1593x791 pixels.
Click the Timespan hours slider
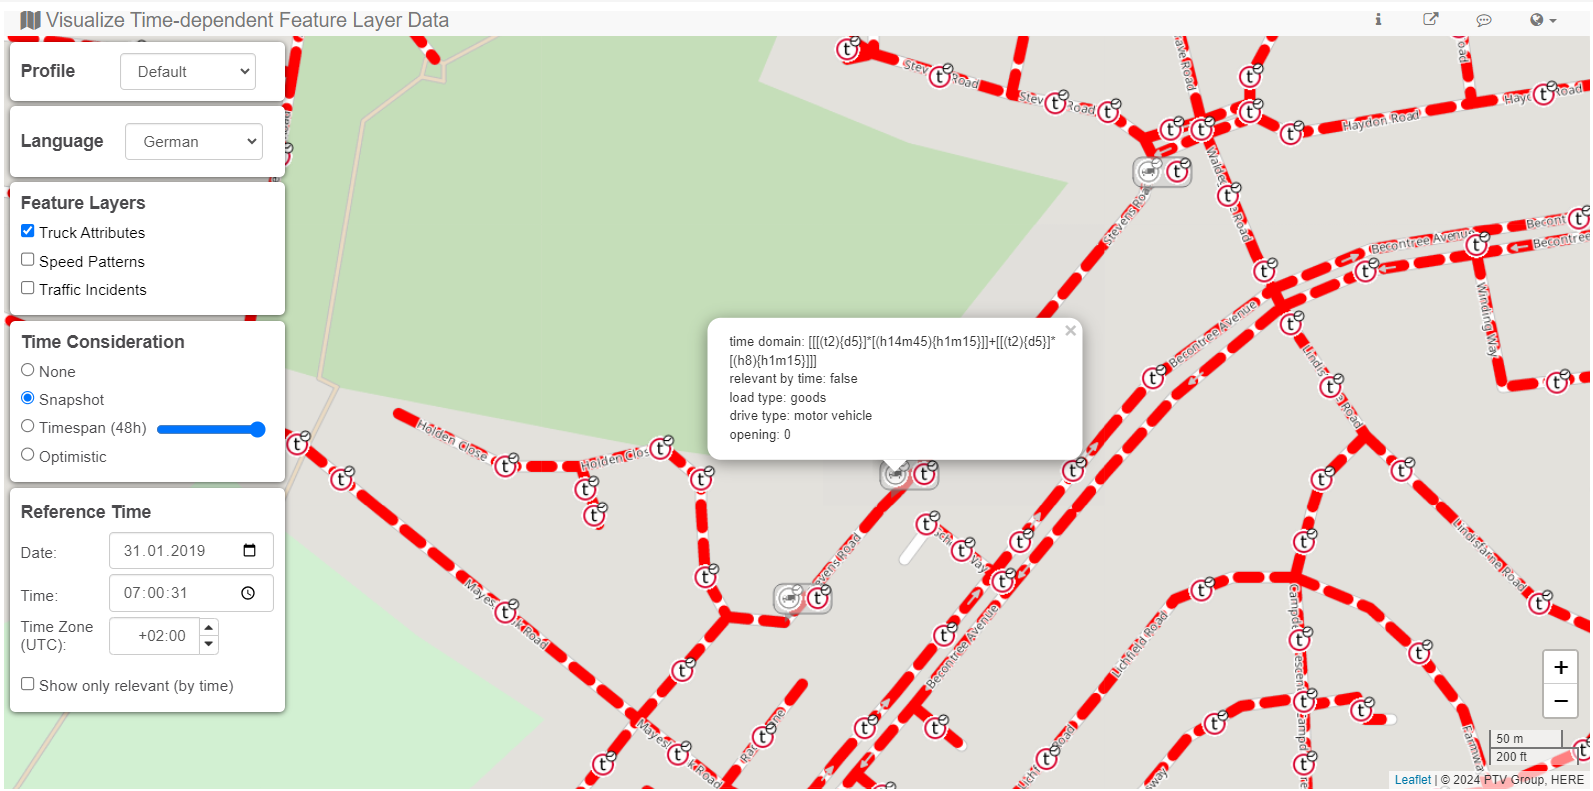point(211,430)
